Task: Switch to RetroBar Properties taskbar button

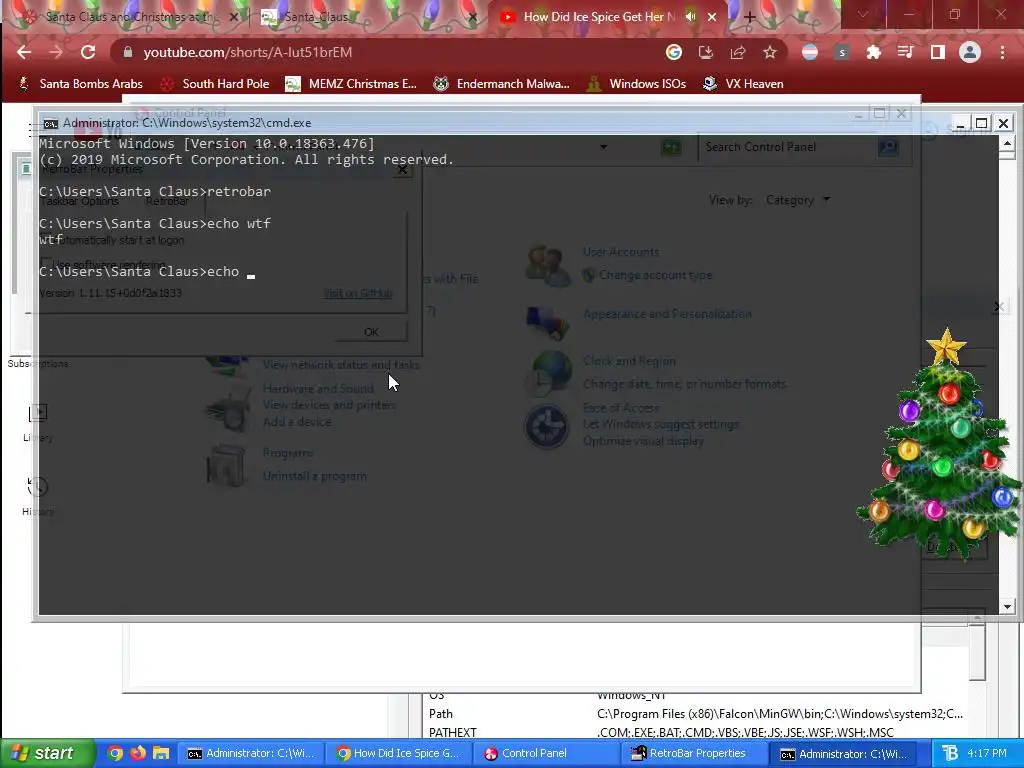Action: click(695, 754)
